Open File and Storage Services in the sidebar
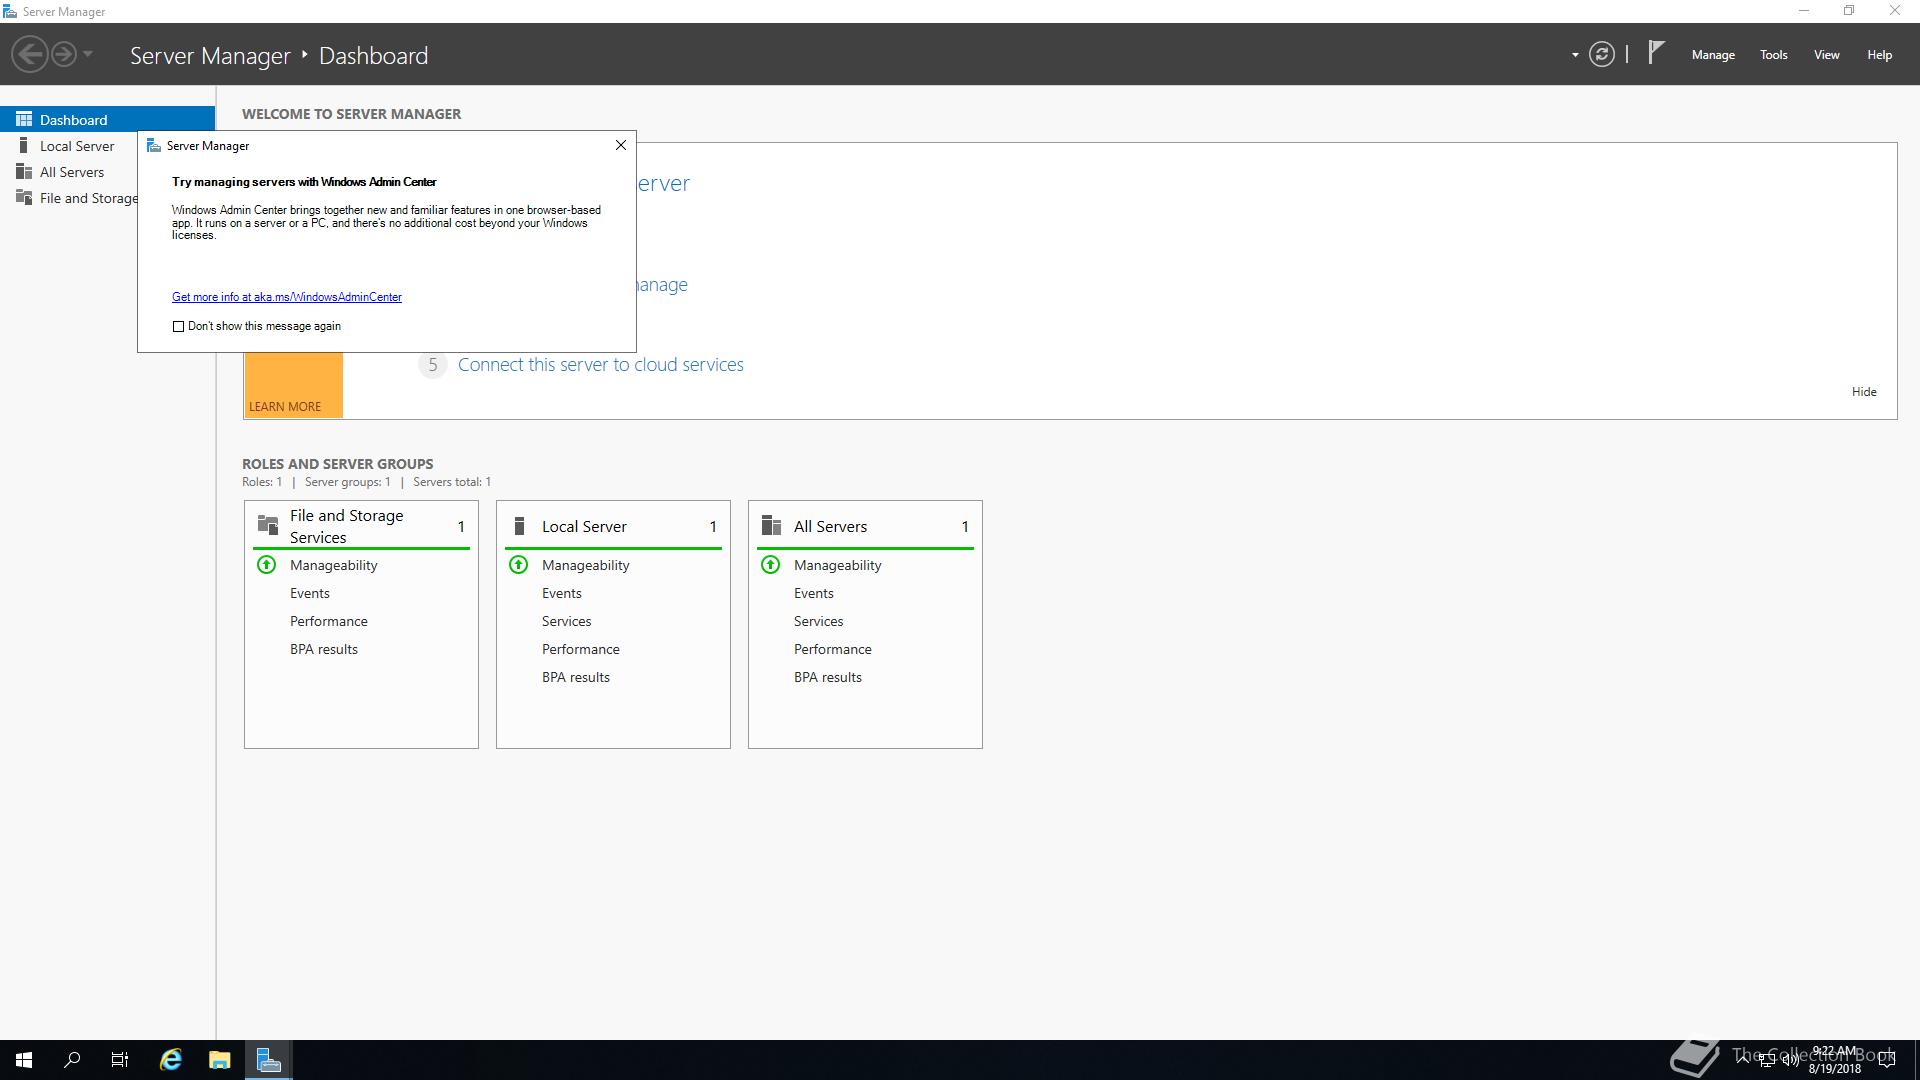The width and height of the screenshot is (1920, 1080). point(88,198)
